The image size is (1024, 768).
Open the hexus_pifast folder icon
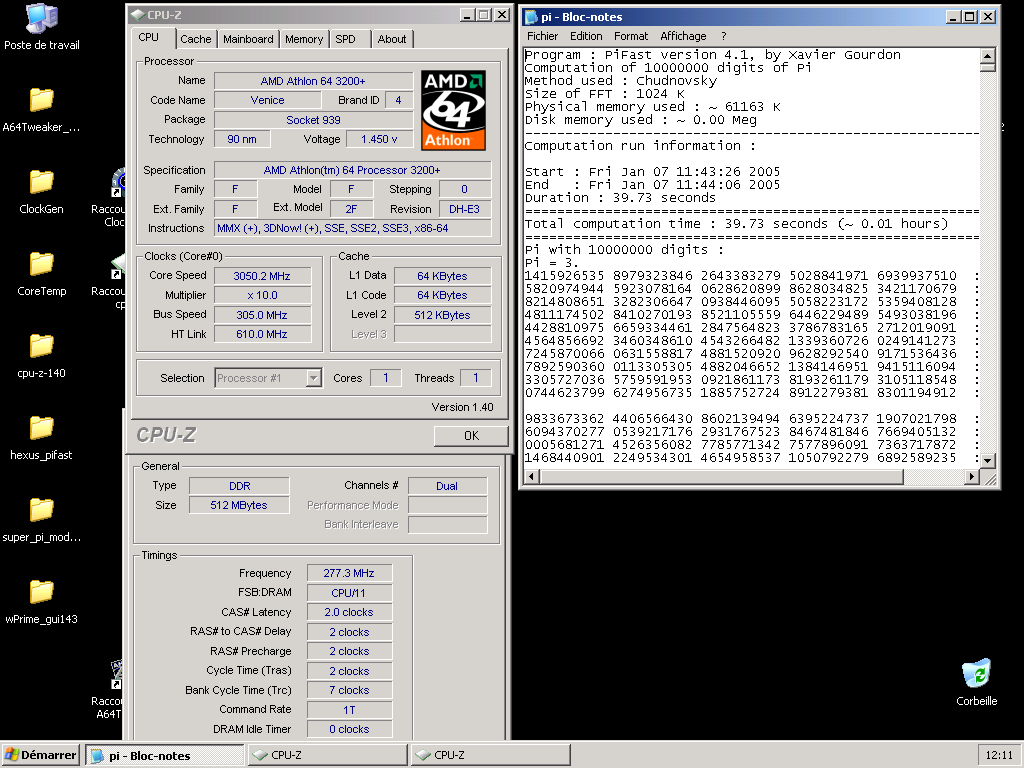(41, 438)
